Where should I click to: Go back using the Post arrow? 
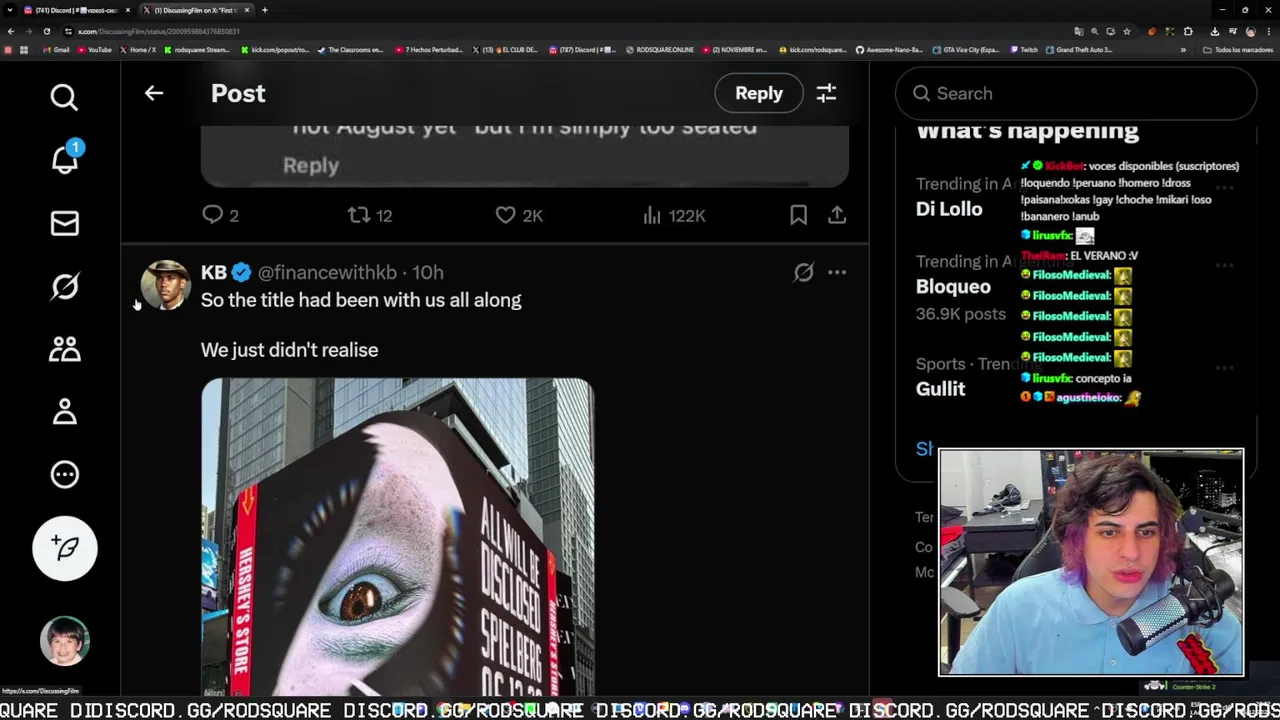153,93
